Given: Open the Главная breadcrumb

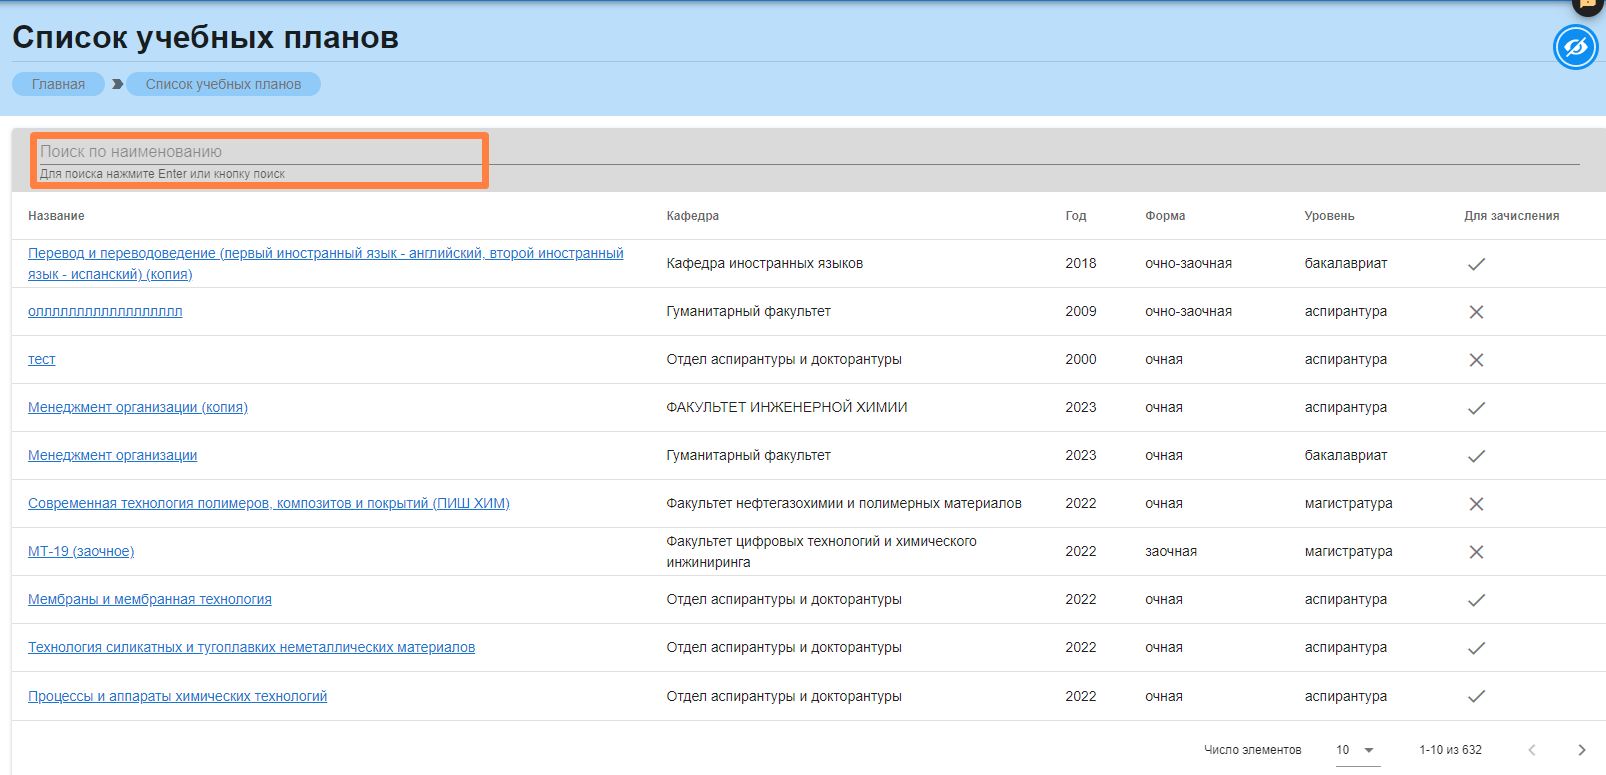Looking at the screenshot, I should [58, 84].
